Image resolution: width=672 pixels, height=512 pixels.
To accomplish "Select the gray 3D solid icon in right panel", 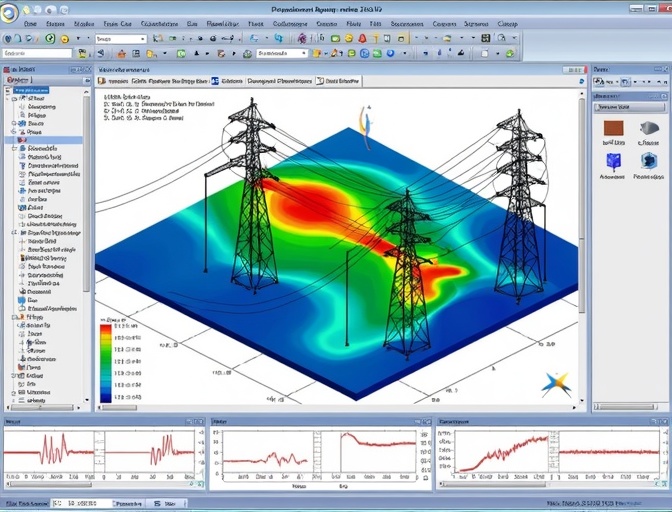I will click(648, 129).
